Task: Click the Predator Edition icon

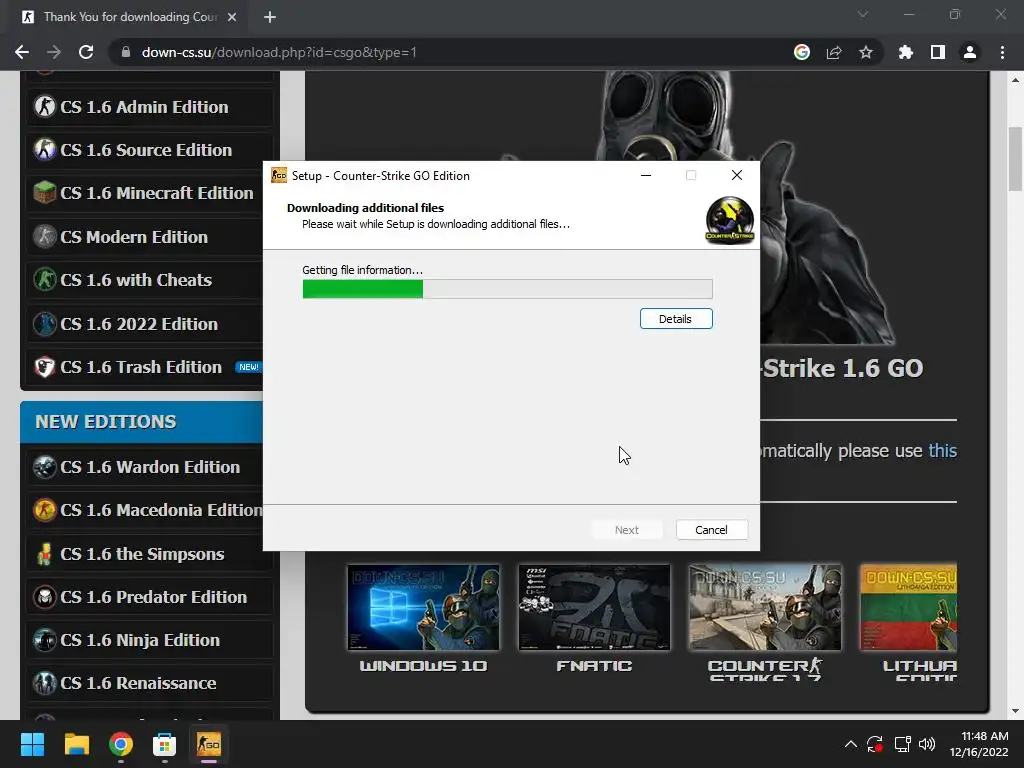Action: [x=44, y=597]
